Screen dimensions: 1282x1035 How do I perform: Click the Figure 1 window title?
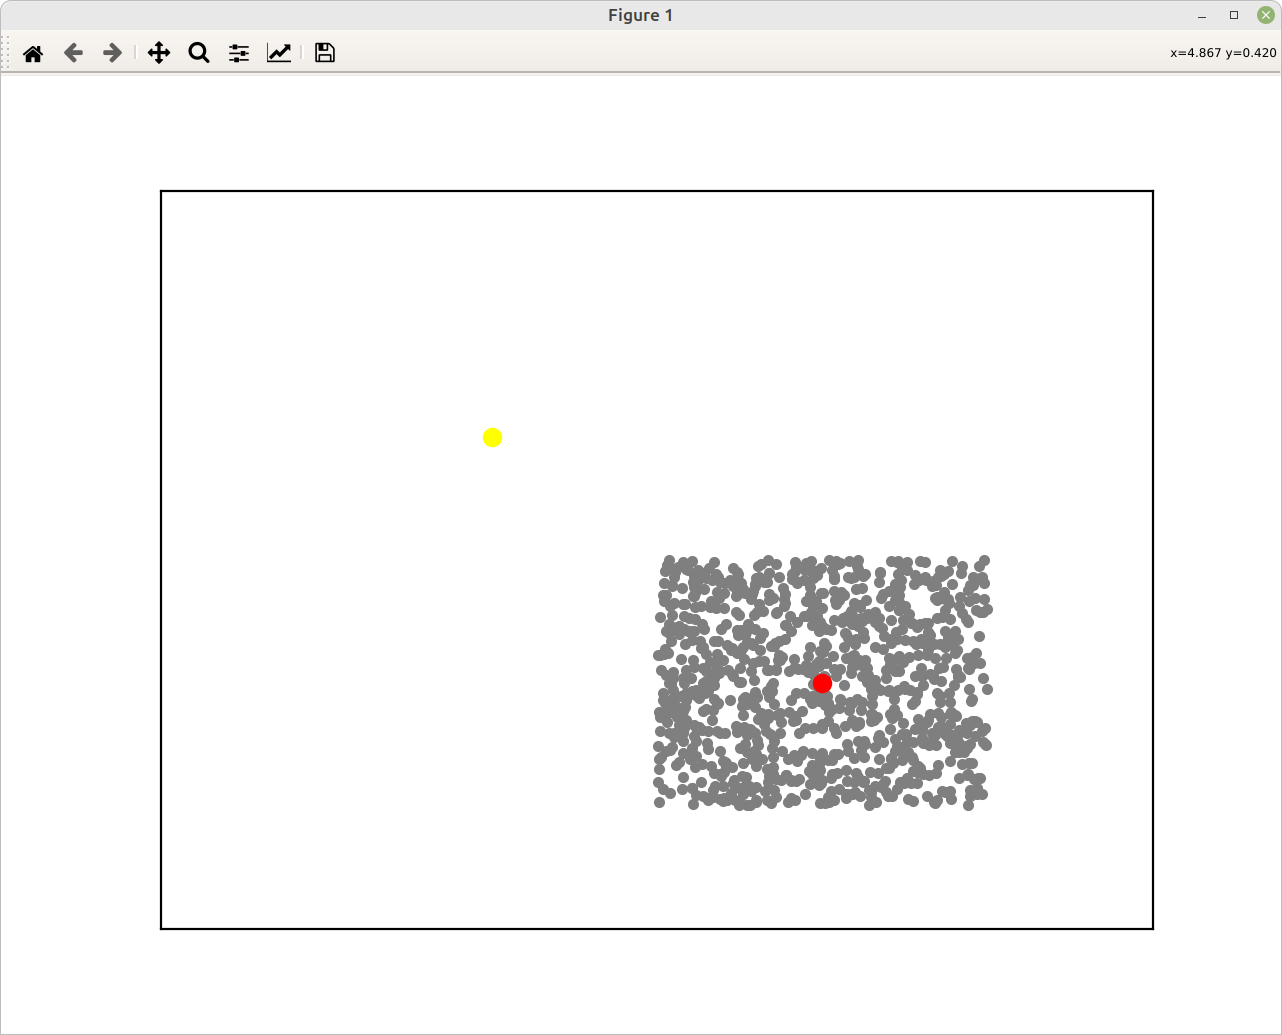(641, 15)
